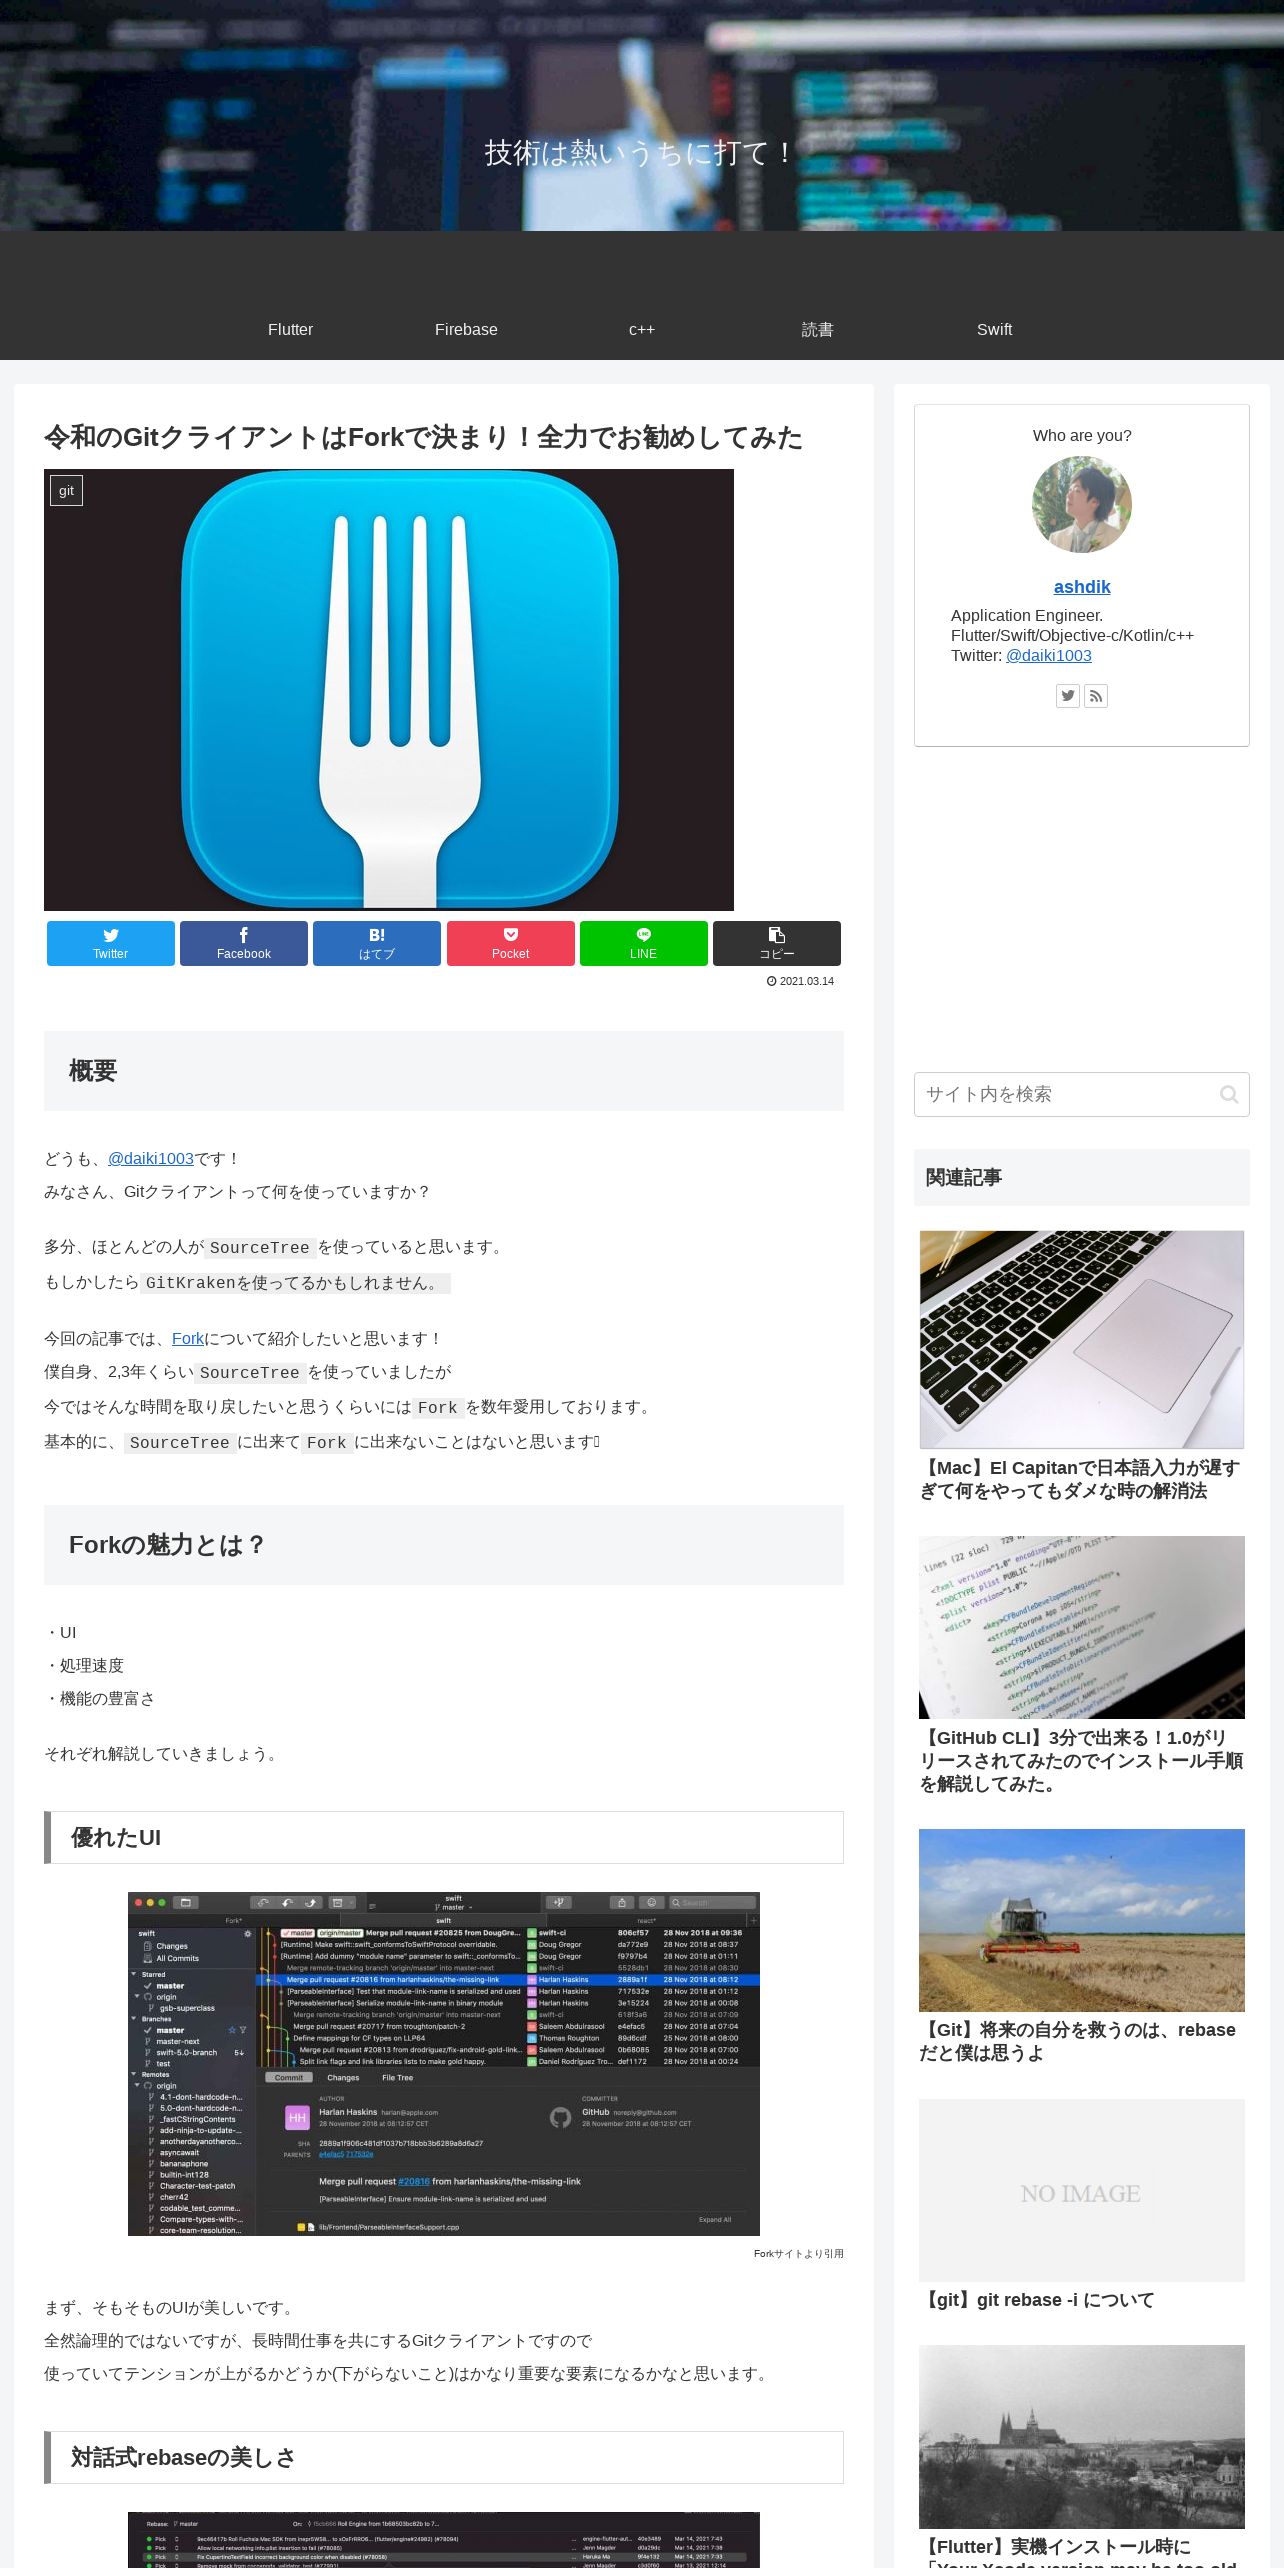Open the NO IMAGE related article thumbnail
This screenshot has width=1284, height=2568.
pos(1082,2190)
